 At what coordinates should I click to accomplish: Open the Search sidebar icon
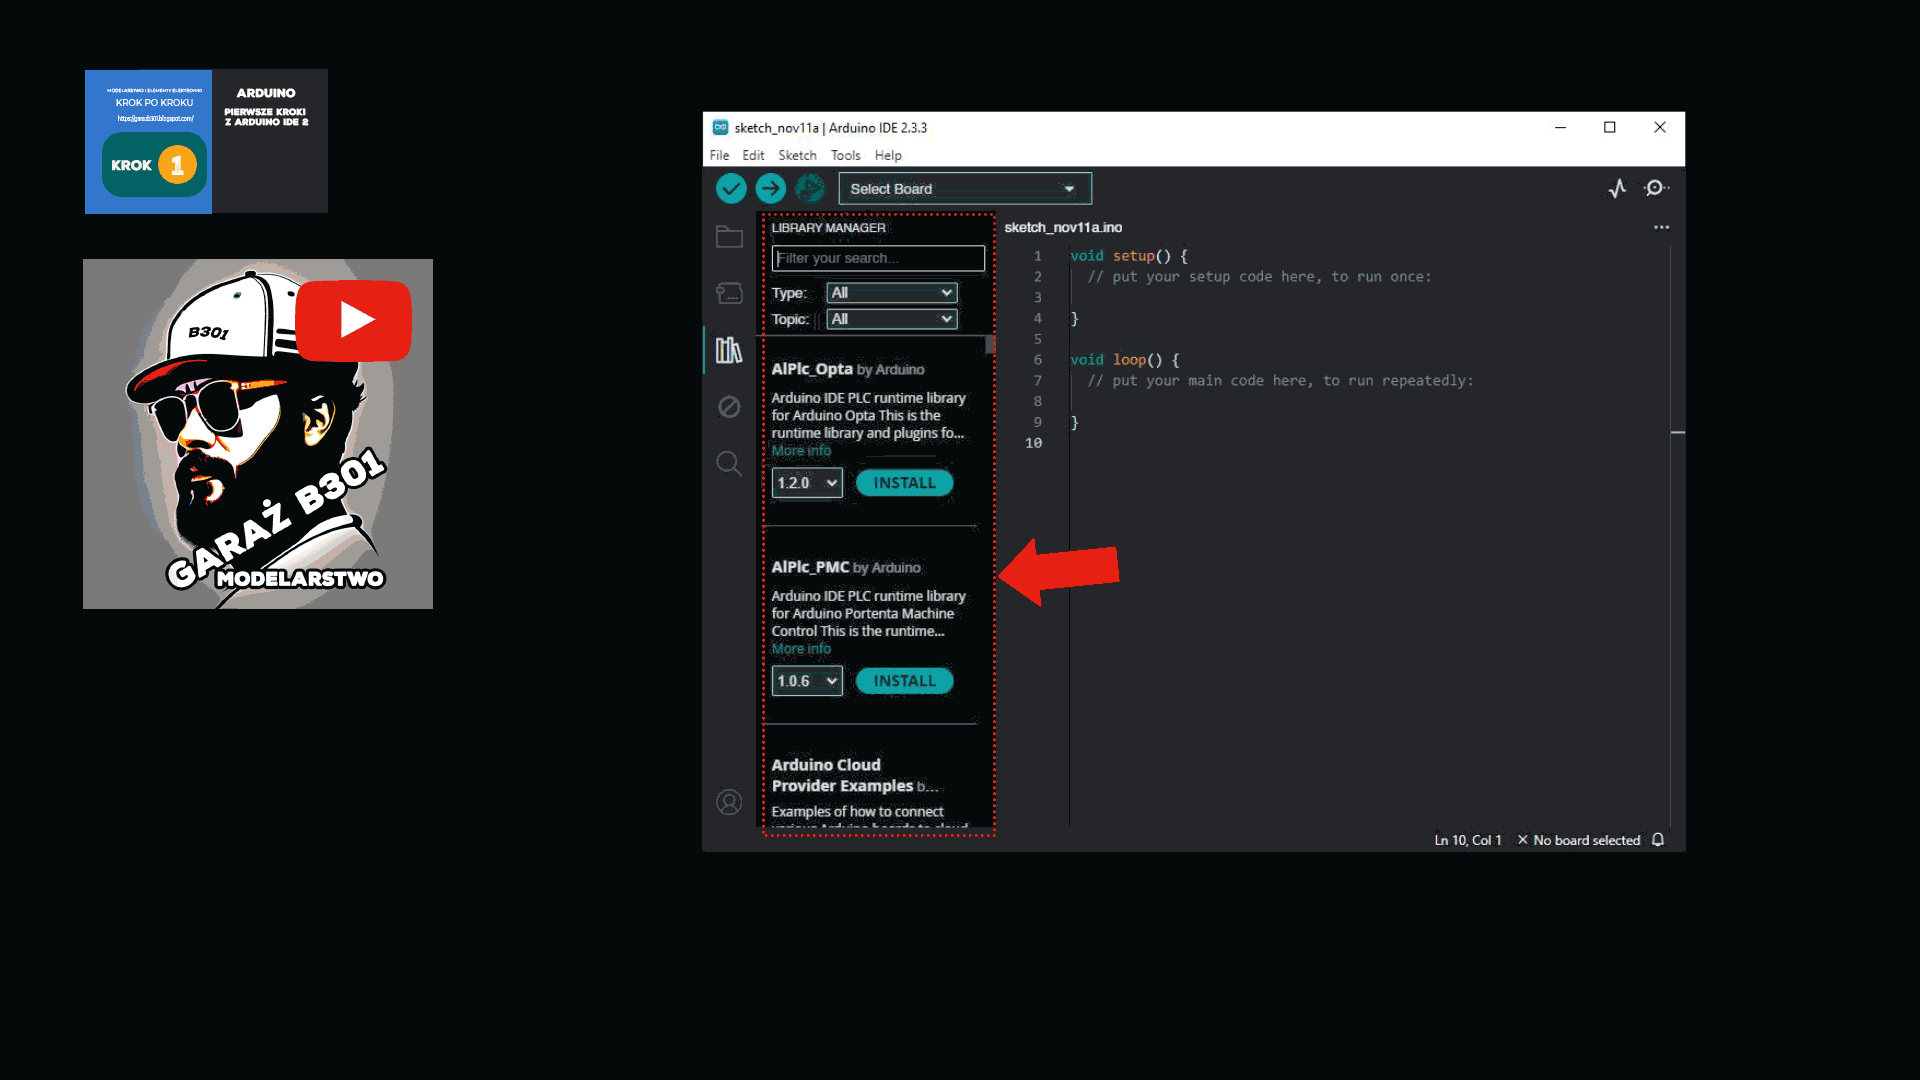pyautogui.click(x=729, y=464)
